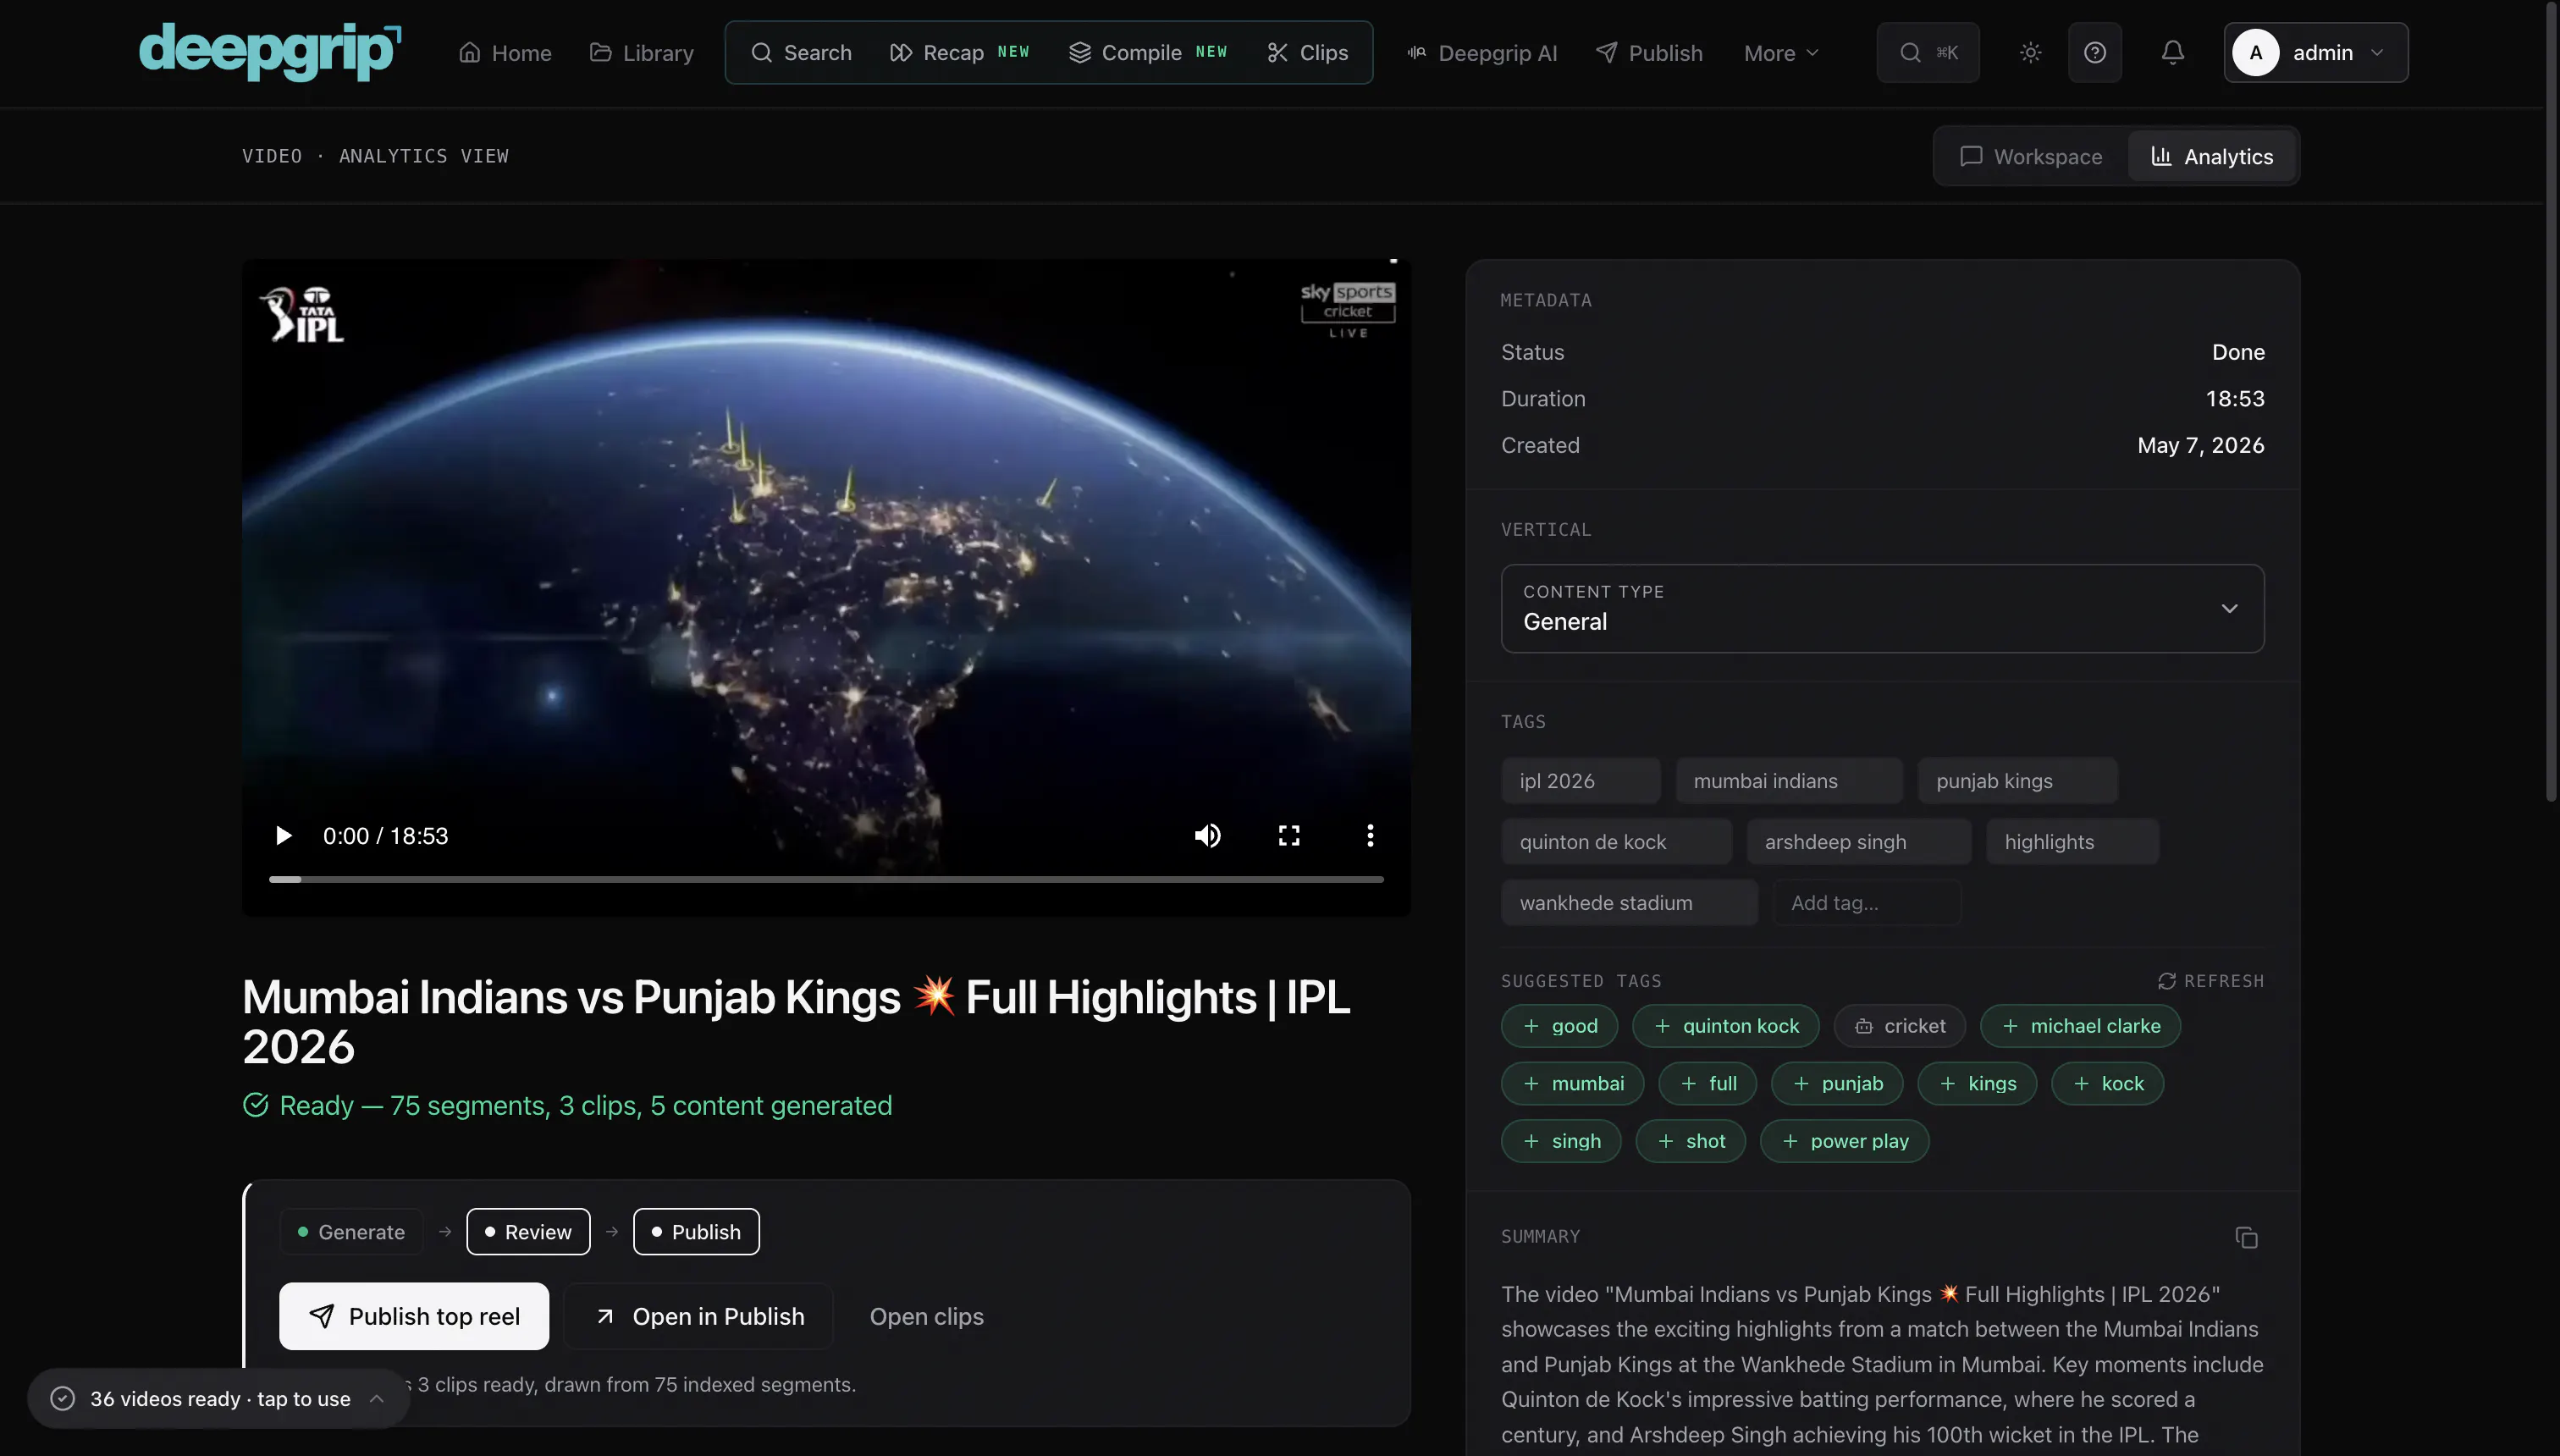Click the video title heading
The height and width of the screenshot is (1456, 2560).
[x=796, y=1021]
